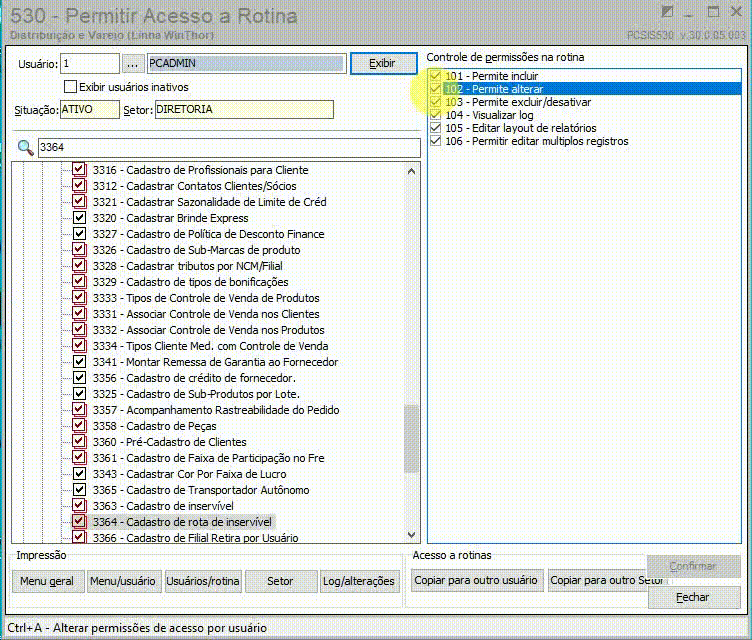Select 3366 - Cadastro de Filial Retira por Usuário
Image resolution: width=752 pixels, height=640 pixels.
coord(196,538)
